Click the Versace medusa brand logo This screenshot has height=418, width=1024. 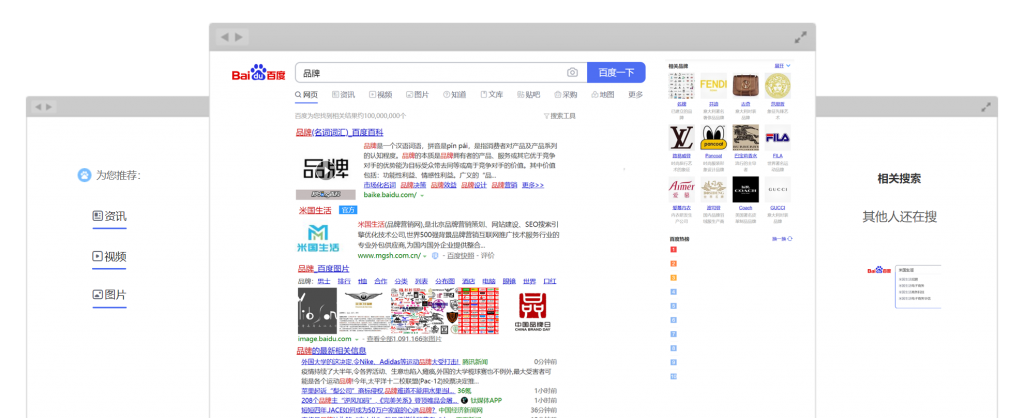[777, 86]
